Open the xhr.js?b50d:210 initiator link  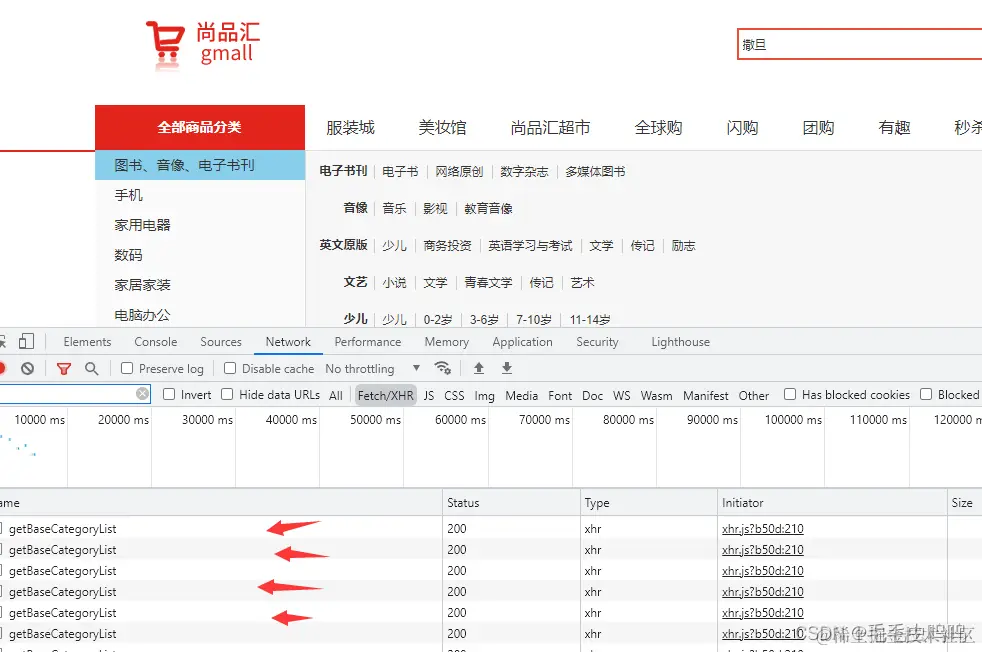tap(761, 528)
